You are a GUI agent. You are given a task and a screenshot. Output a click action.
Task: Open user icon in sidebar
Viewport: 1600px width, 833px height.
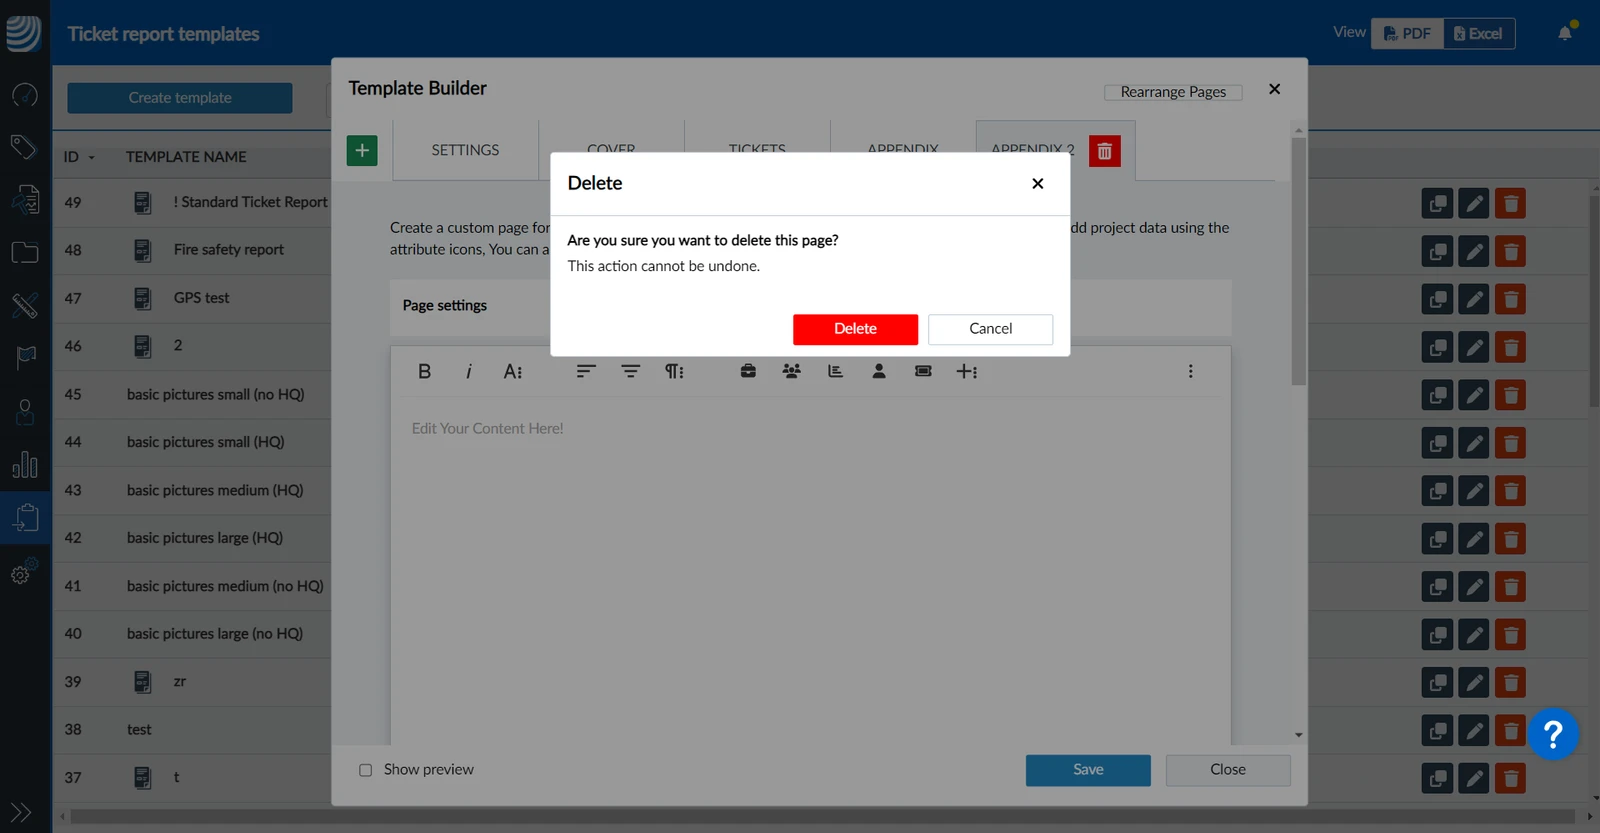point(25,412)
